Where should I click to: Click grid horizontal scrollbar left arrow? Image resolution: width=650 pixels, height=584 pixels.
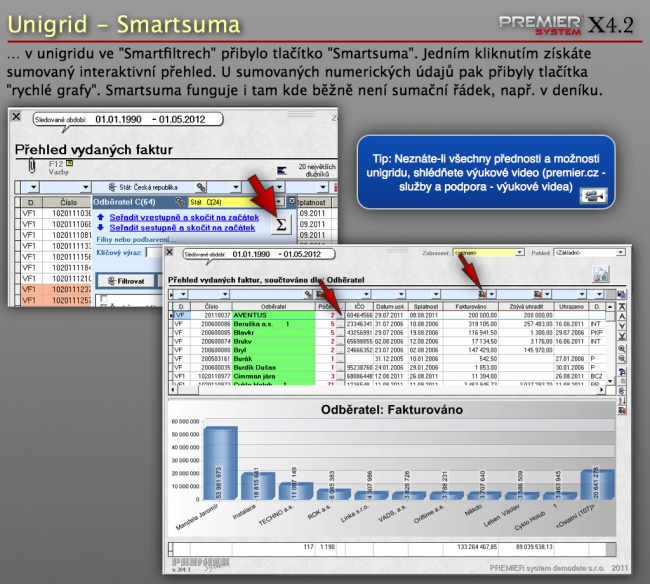172,390
